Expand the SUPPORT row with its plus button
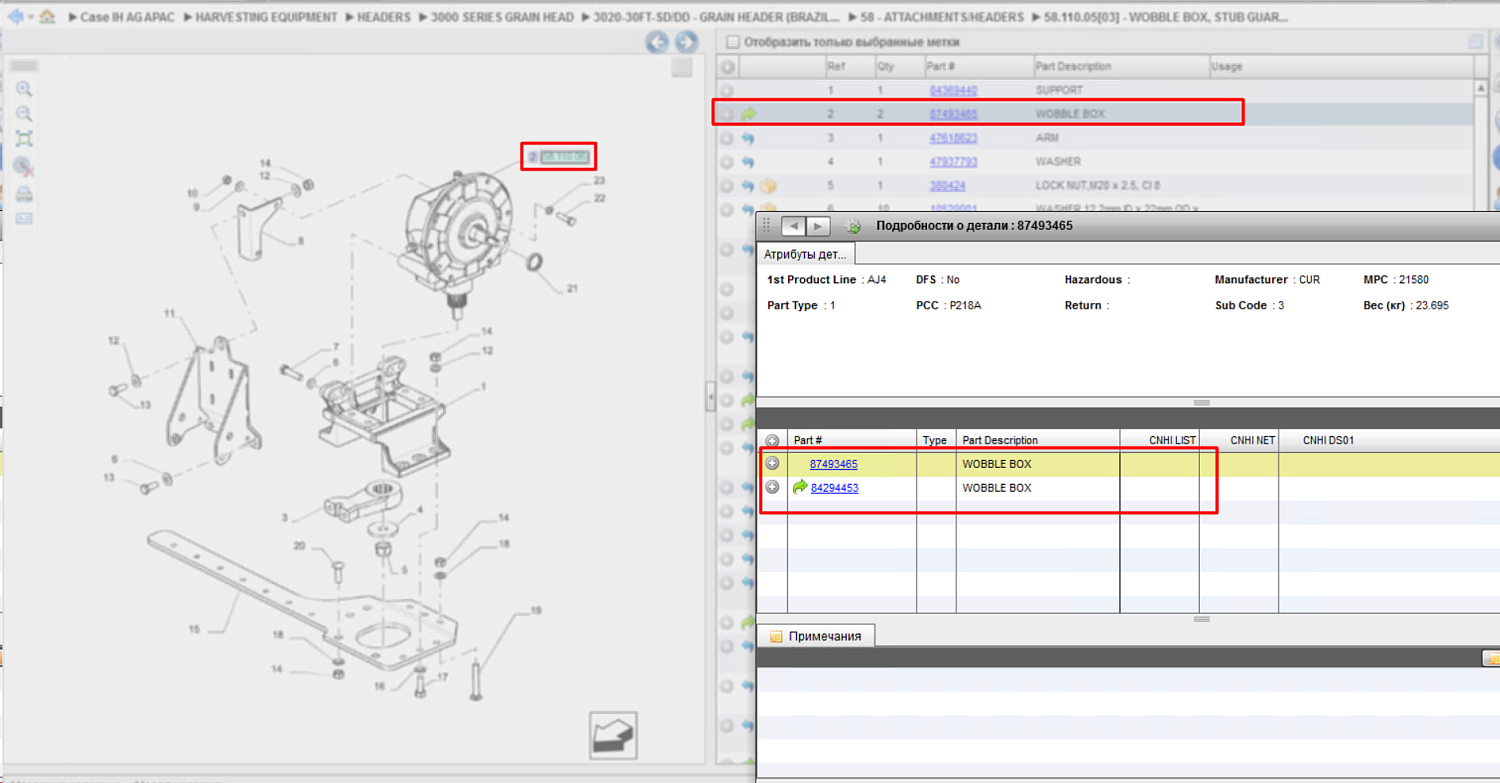 pyautogui.click(x=727, y=90)
